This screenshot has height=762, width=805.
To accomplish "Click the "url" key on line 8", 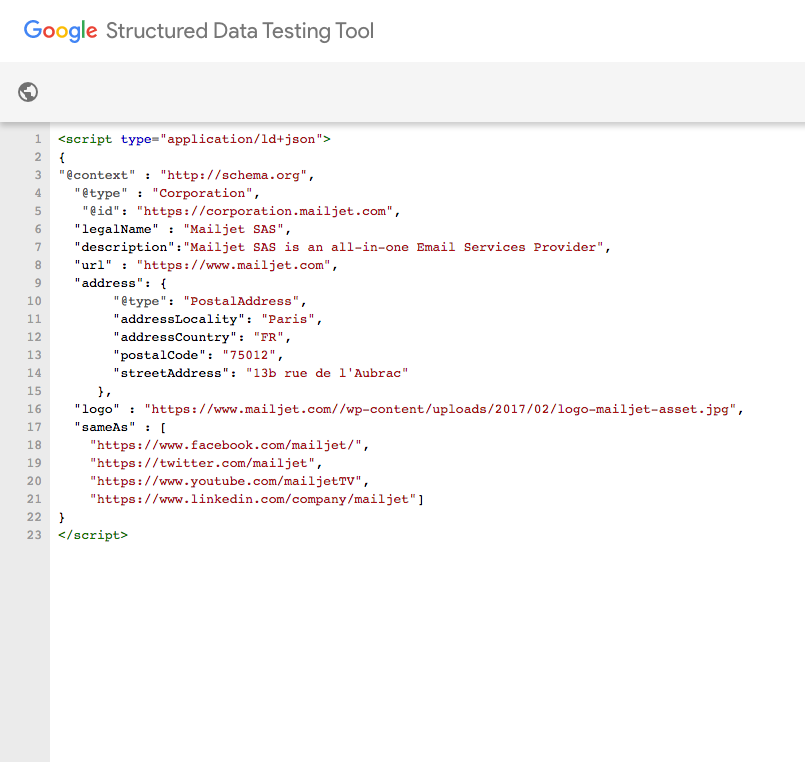I will click(x=93, y=265).
